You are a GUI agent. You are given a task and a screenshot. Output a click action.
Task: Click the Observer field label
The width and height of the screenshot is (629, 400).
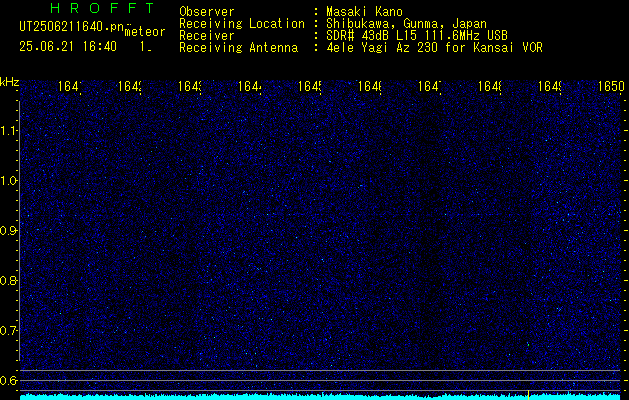[x=207, y=12]
